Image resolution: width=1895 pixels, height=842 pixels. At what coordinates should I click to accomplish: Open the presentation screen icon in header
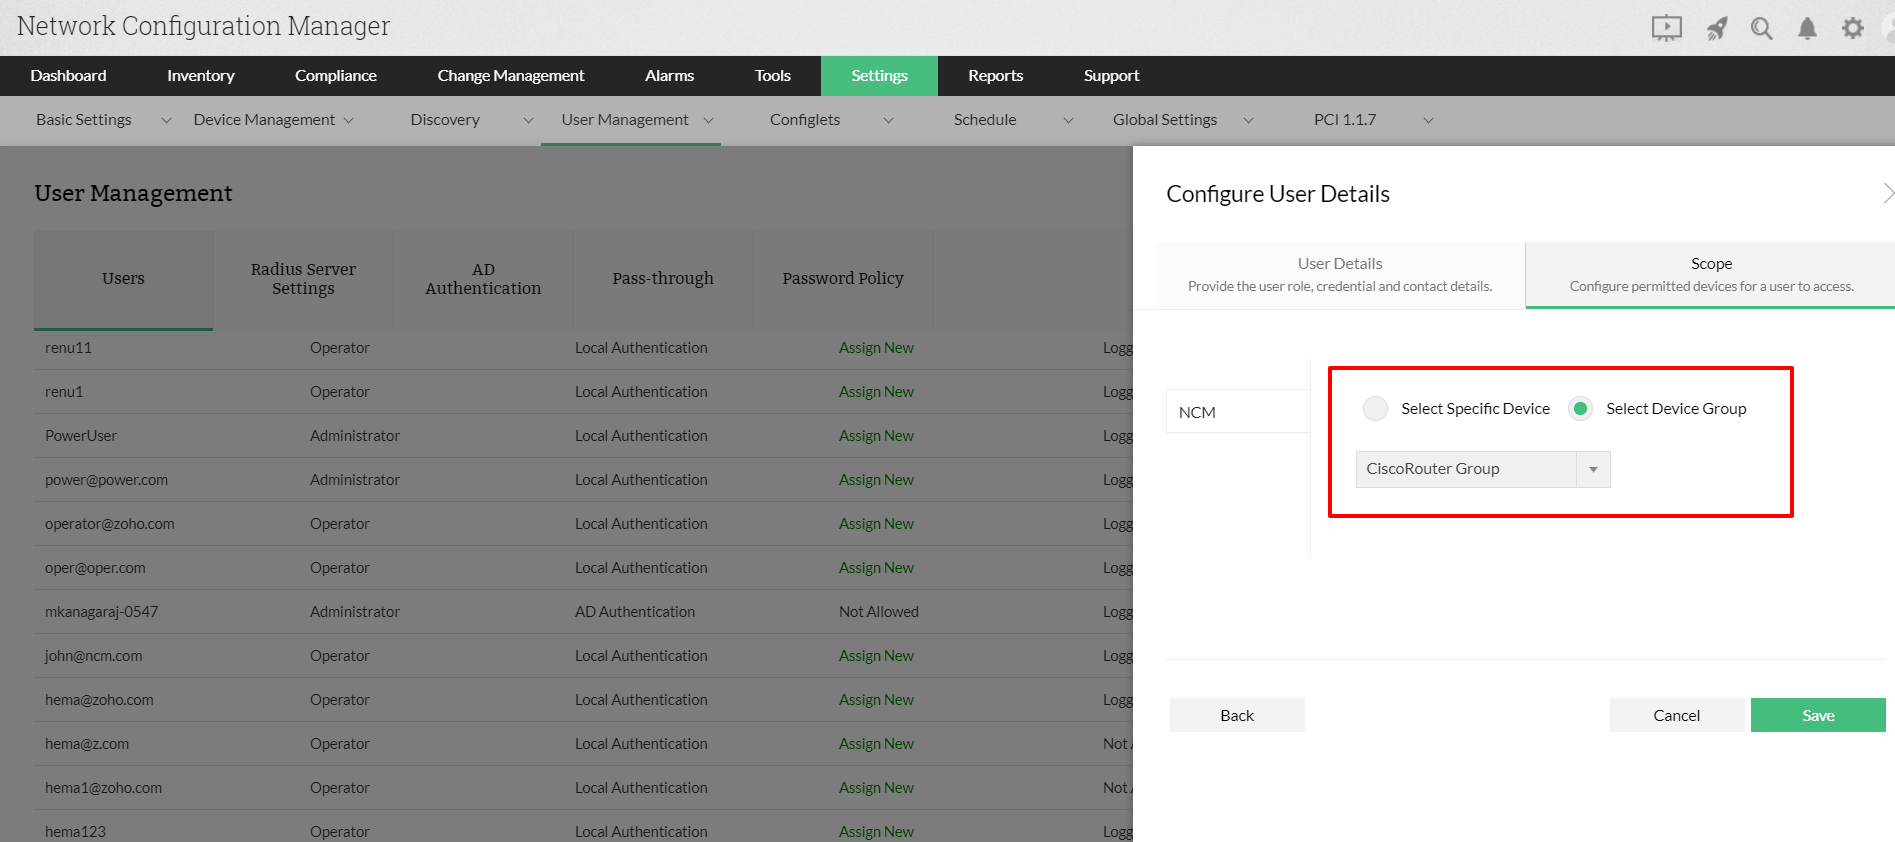(x=1666, y=28)
